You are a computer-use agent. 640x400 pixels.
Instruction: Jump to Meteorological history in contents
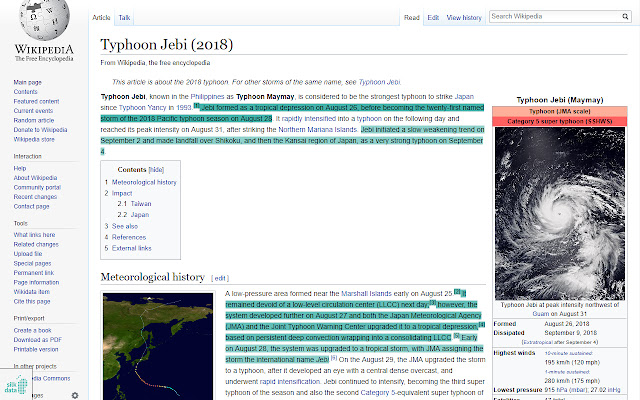click(144, 182)
